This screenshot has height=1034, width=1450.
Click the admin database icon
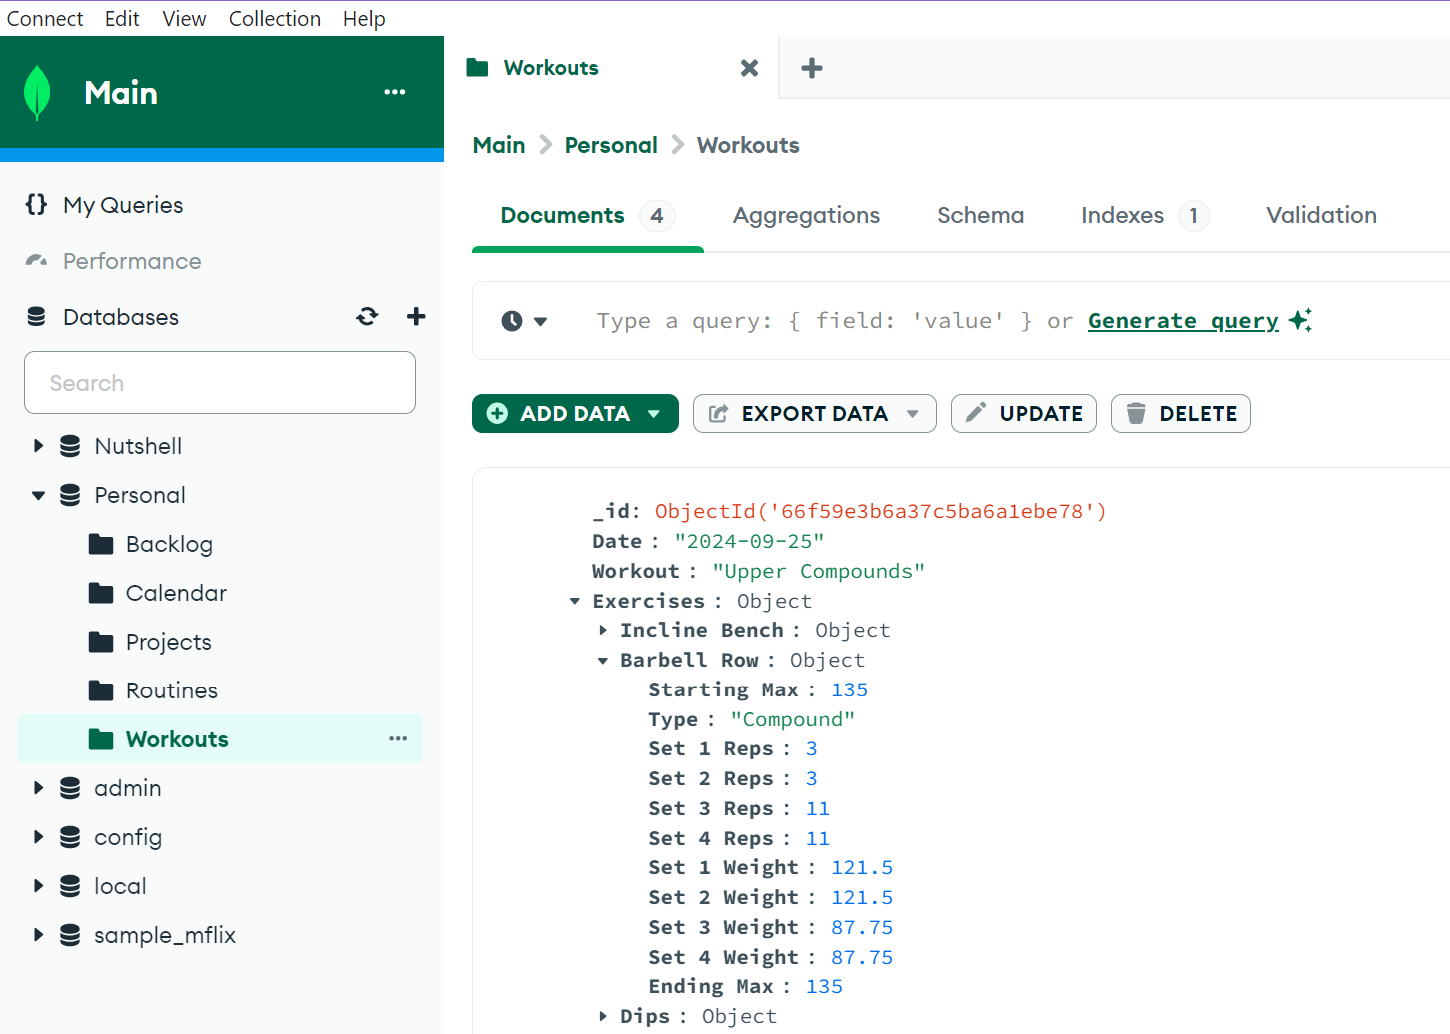coord(70,788)
